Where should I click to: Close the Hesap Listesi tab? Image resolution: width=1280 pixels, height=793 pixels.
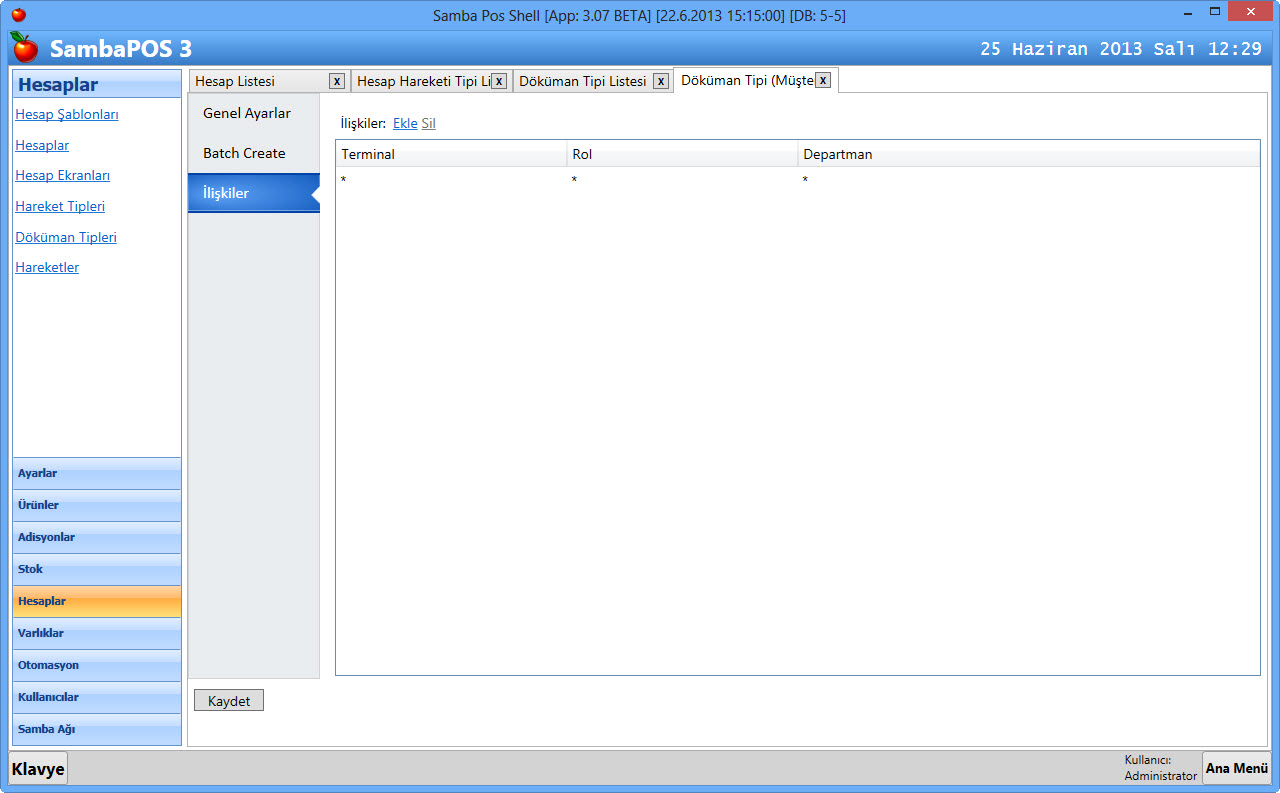click(337, 81)
